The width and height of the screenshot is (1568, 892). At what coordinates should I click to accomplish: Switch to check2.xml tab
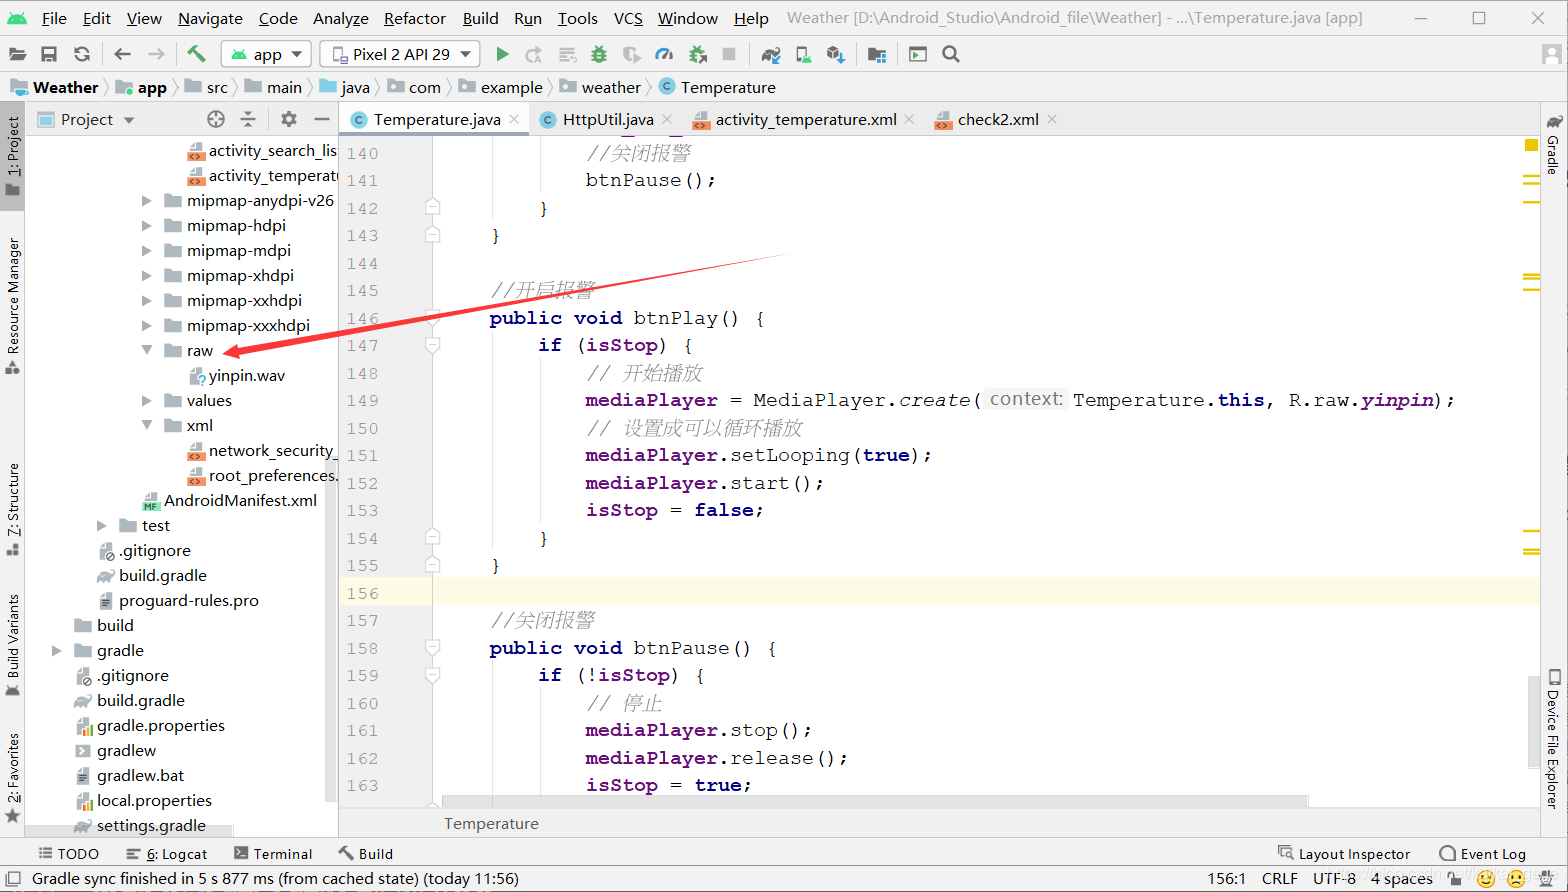pos(997,119)
